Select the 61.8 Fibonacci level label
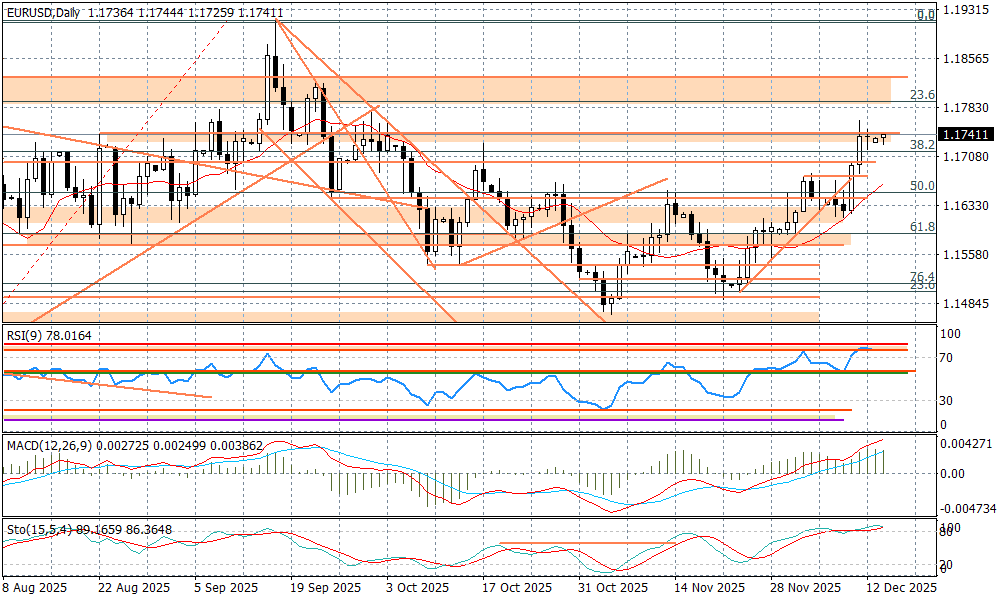 click(921, 228)
